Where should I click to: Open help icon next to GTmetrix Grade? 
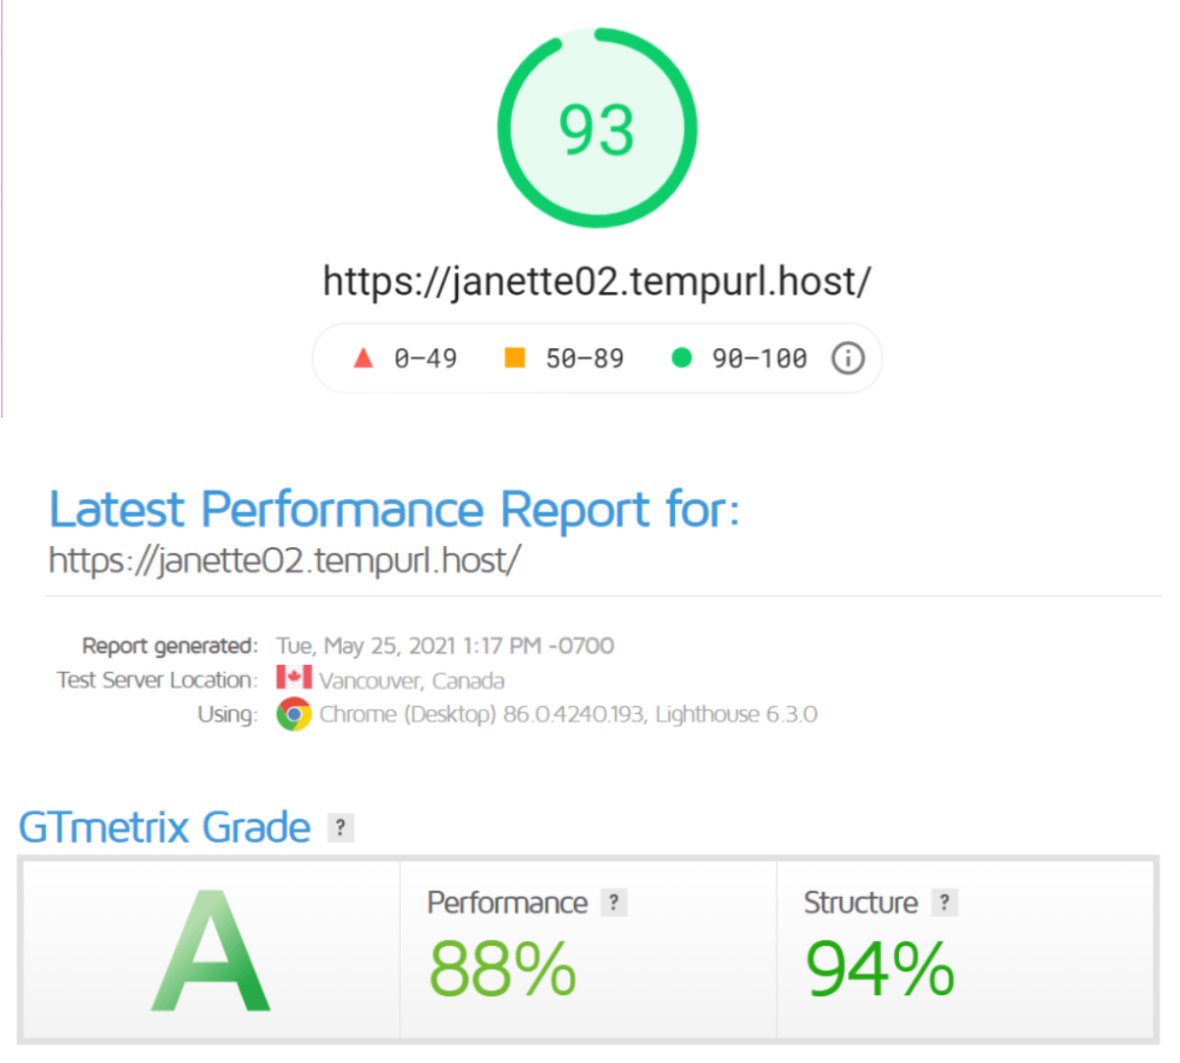(x=340, y=828)
